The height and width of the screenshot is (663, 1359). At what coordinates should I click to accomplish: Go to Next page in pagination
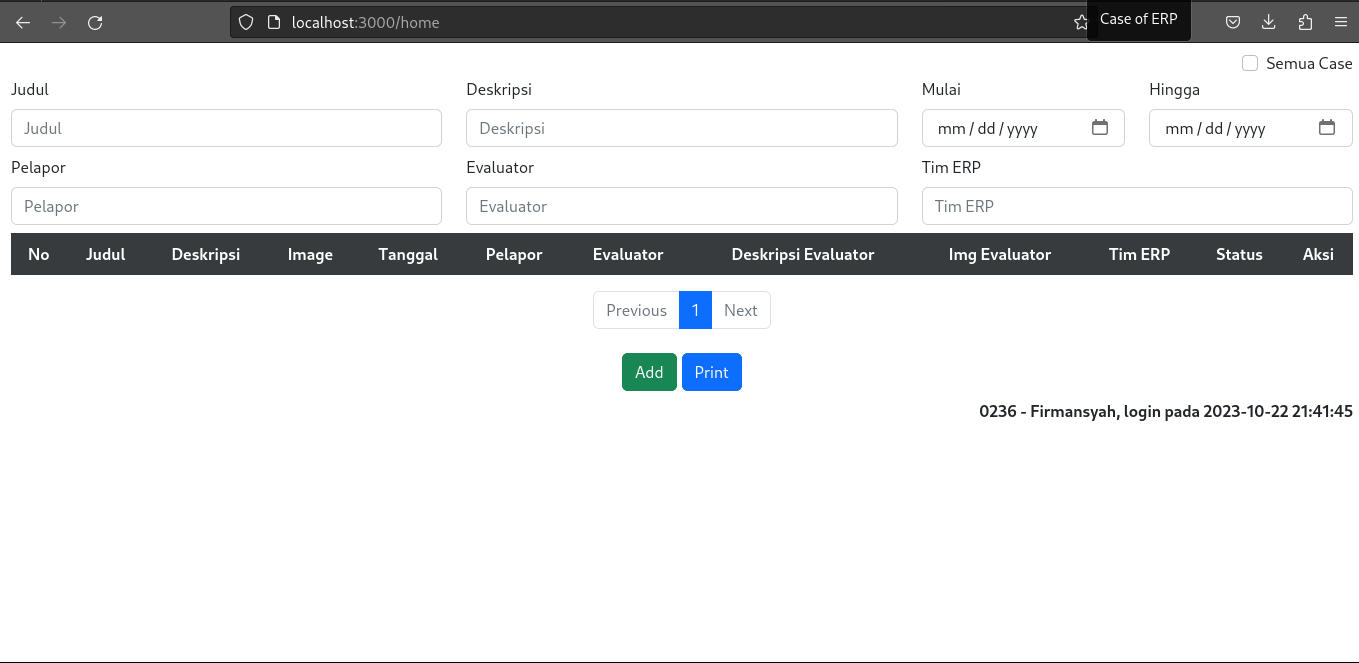coord(740,310)
